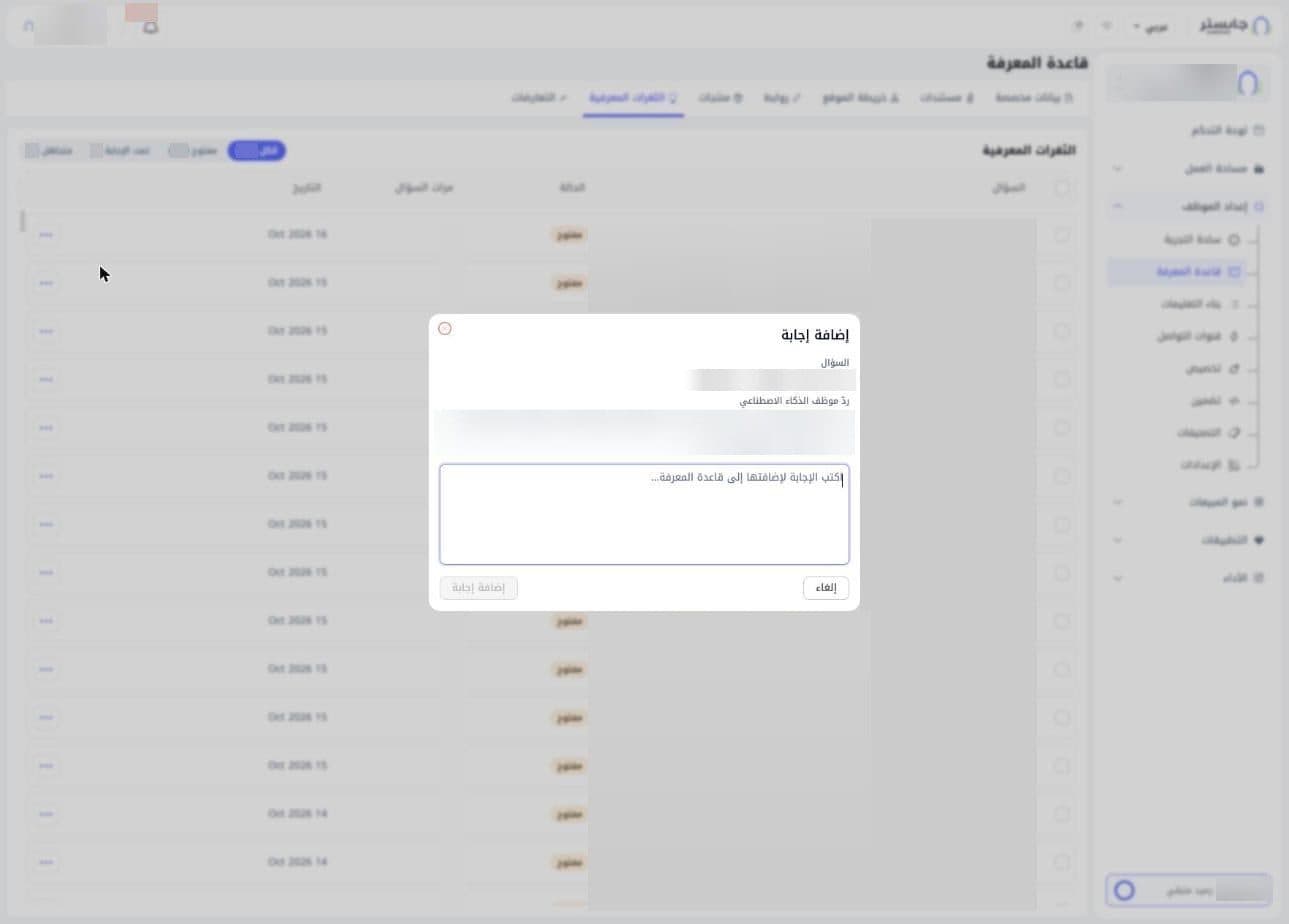Viewport: 1289px width, 924px height.
Task: Click the إضافة إجابة submit button
Action: pos(479,588)
